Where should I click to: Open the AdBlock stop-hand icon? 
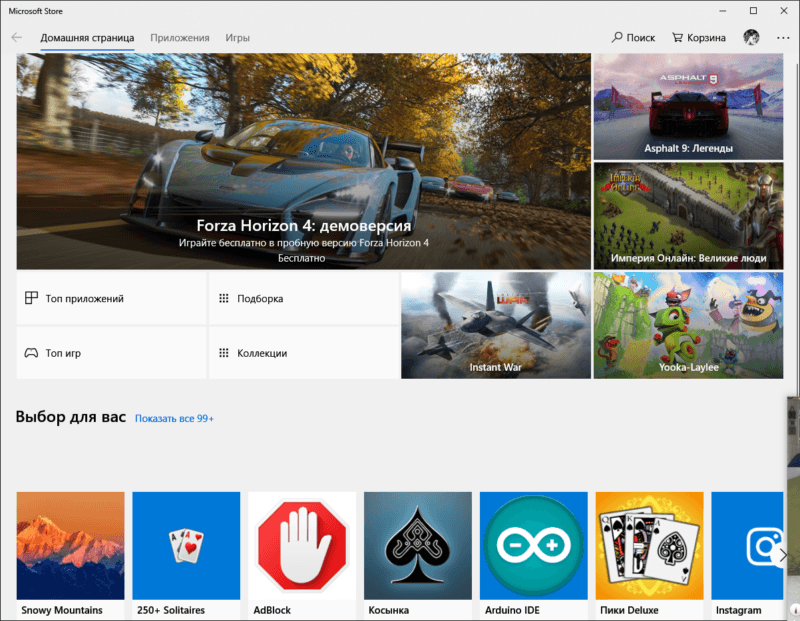click(x=302, y=545)
